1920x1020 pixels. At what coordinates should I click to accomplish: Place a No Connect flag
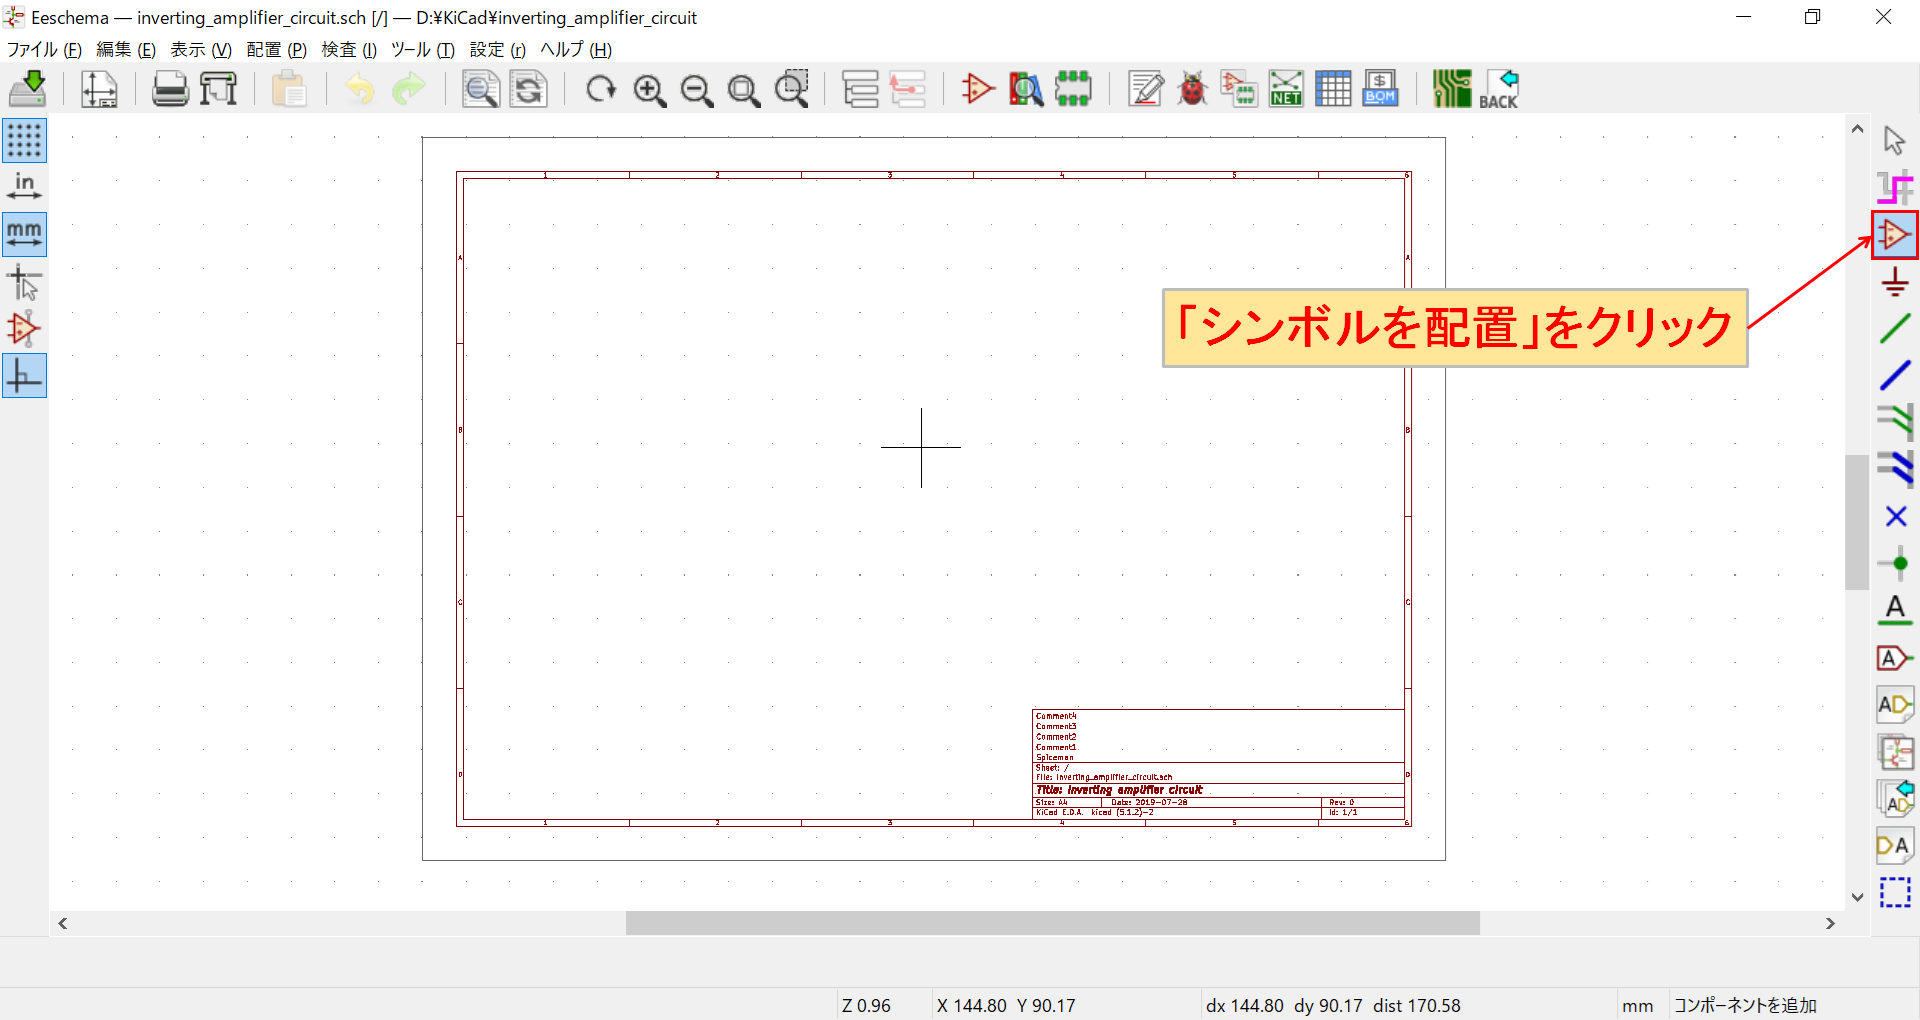pyautogui.click(x=1893, y=517)
